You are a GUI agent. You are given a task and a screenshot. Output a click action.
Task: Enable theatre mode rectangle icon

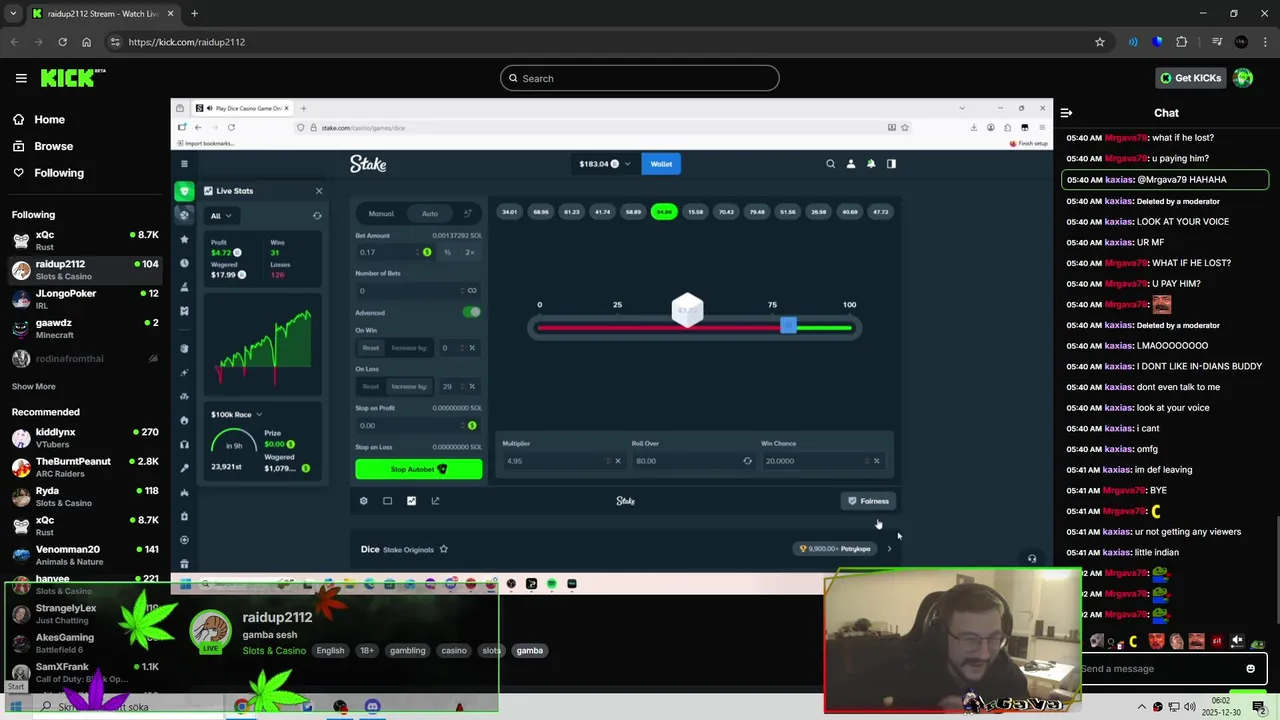coord(387,501)
